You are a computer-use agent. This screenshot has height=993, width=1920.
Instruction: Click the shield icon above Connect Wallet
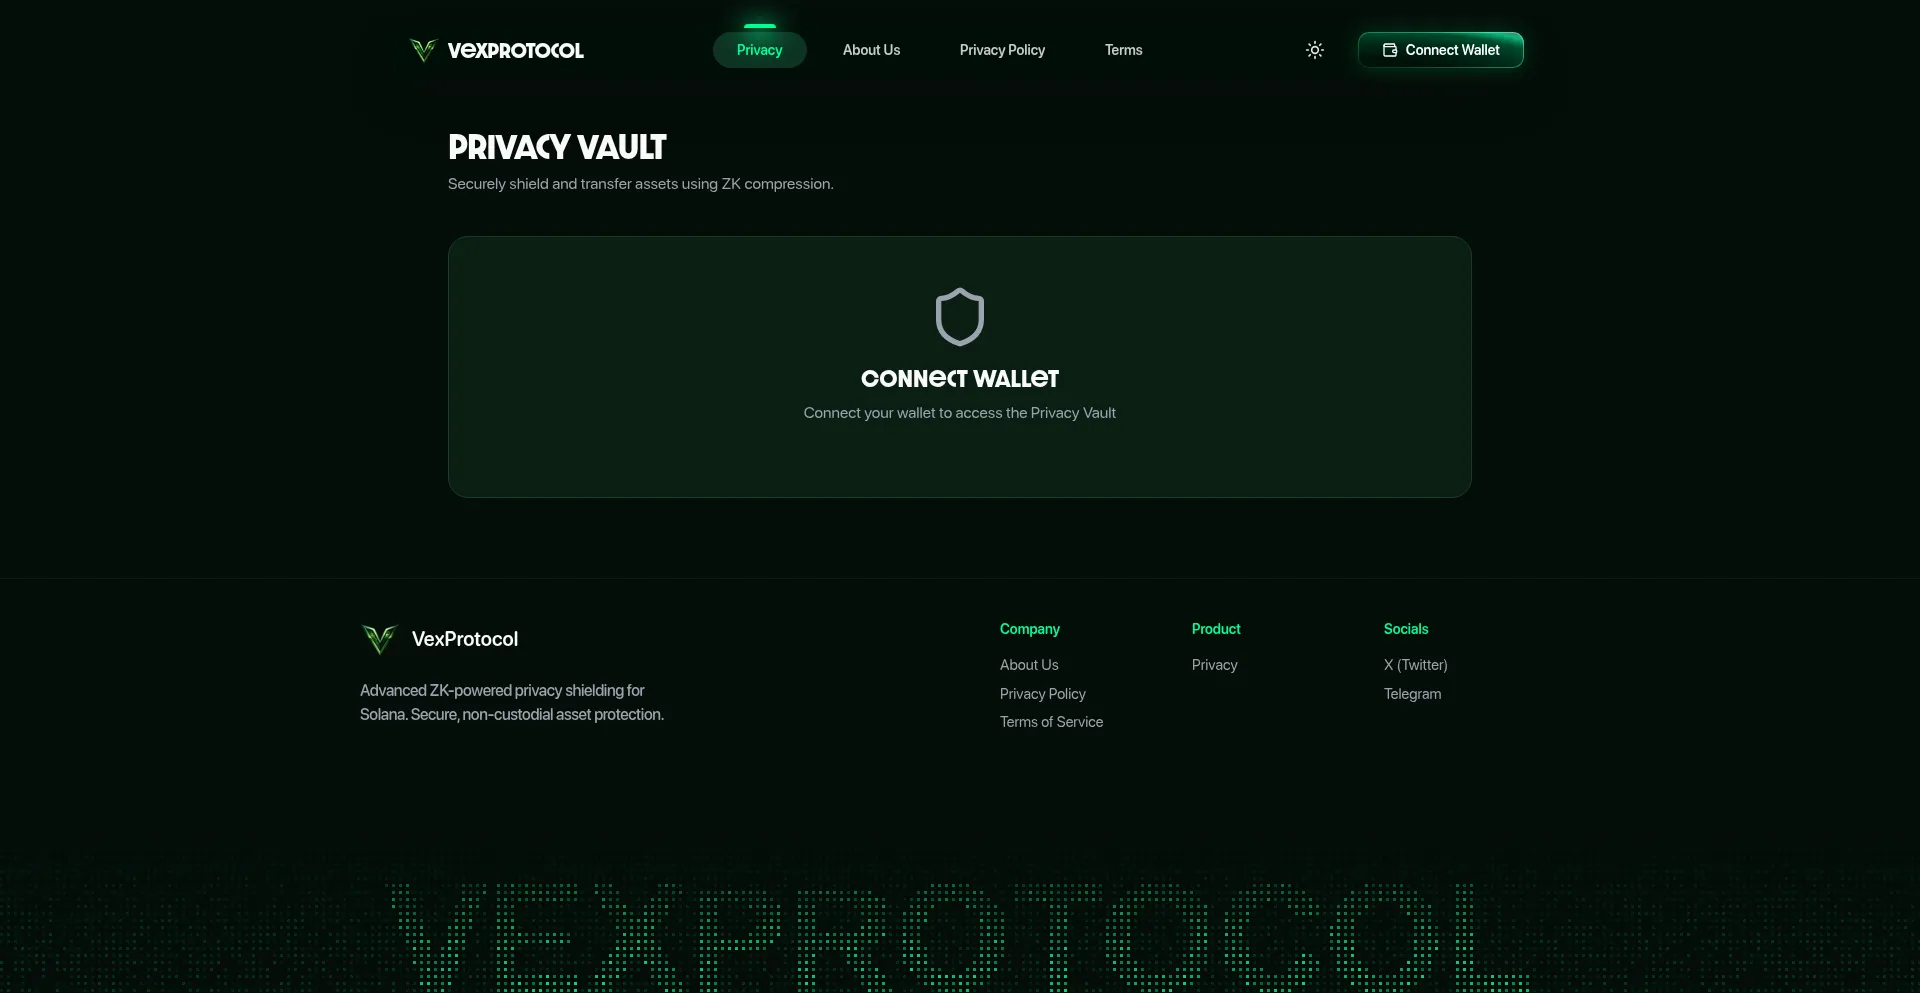coord(959,316)
